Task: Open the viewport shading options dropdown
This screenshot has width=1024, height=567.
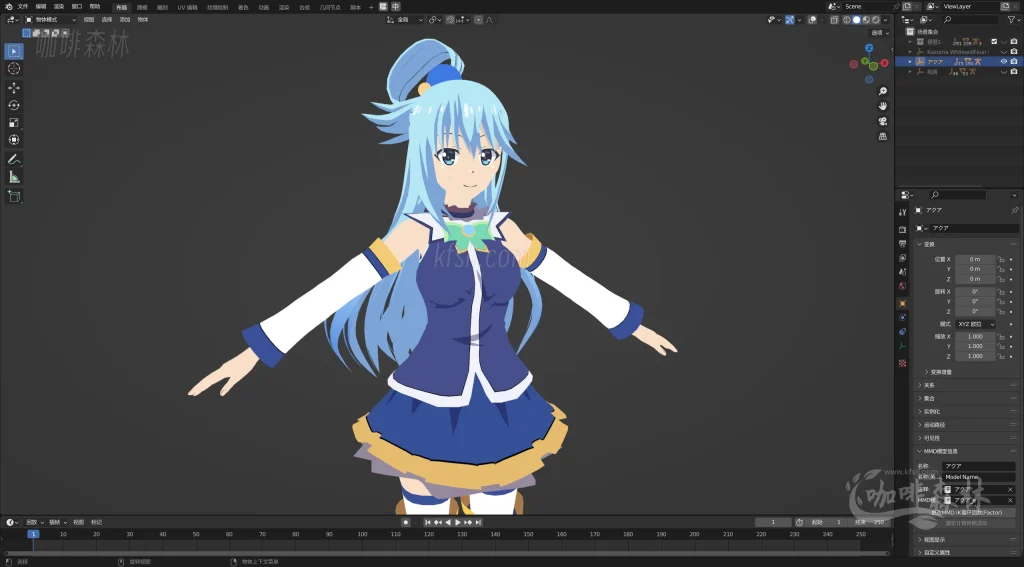Action: coord(886,20)
